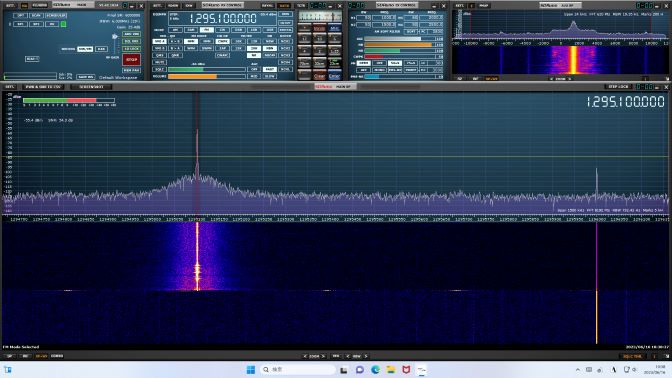The width and height of the screenshot is (672, 378).
Task: Toggle STEP LOCK in Main SP
Action: 618,87
